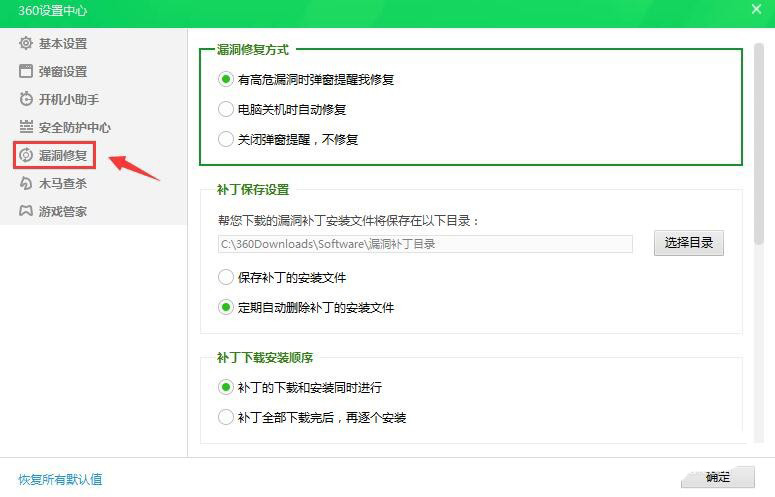
Task: Select 关闭弹窗提醒，不修复 option
Action: (226, 139)
